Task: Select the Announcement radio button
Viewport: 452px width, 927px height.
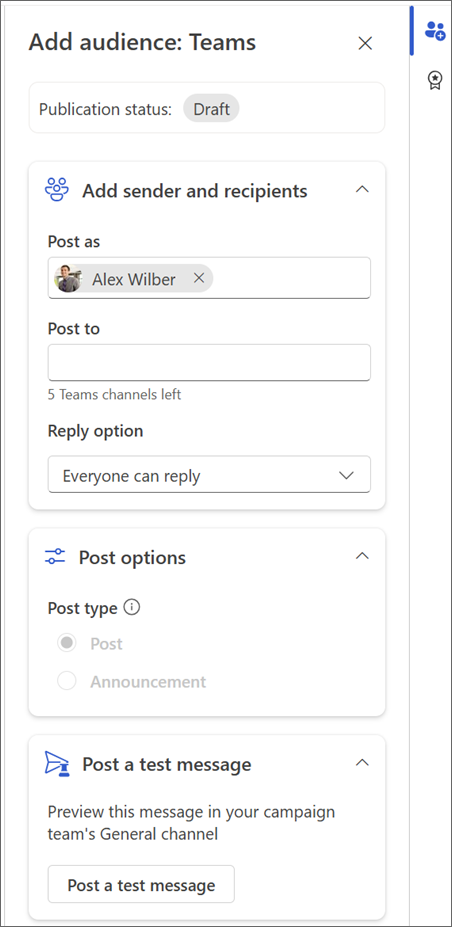Action: coord(67,681)
